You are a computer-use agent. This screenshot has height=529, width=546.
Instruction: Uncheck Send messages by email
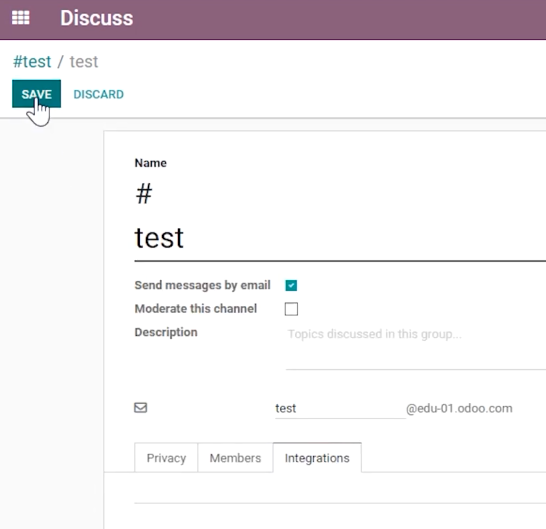pos(291,285)
